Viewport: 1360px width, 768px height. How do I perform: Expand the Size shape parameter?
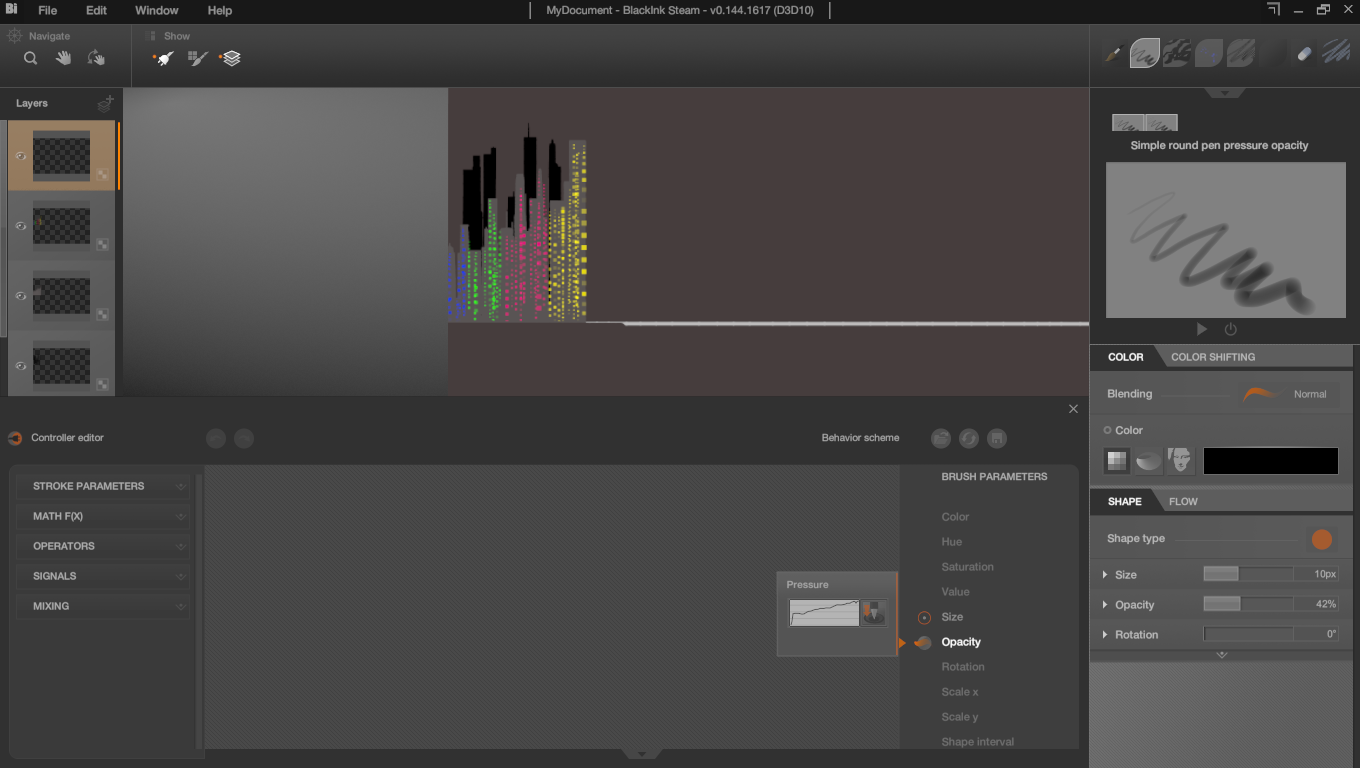click(1105, 575)
